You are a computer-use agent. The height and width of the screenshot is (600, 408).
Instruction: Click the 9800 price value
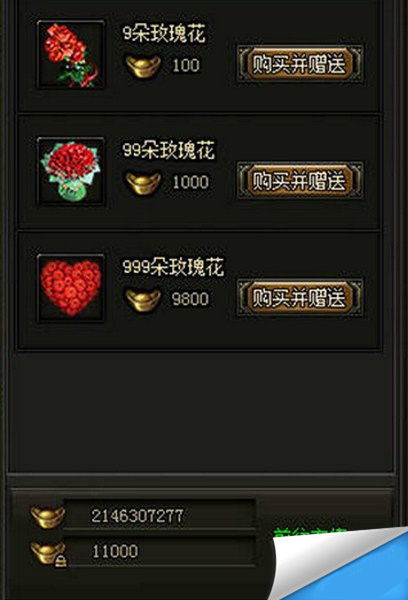click(x=190, y=299)
